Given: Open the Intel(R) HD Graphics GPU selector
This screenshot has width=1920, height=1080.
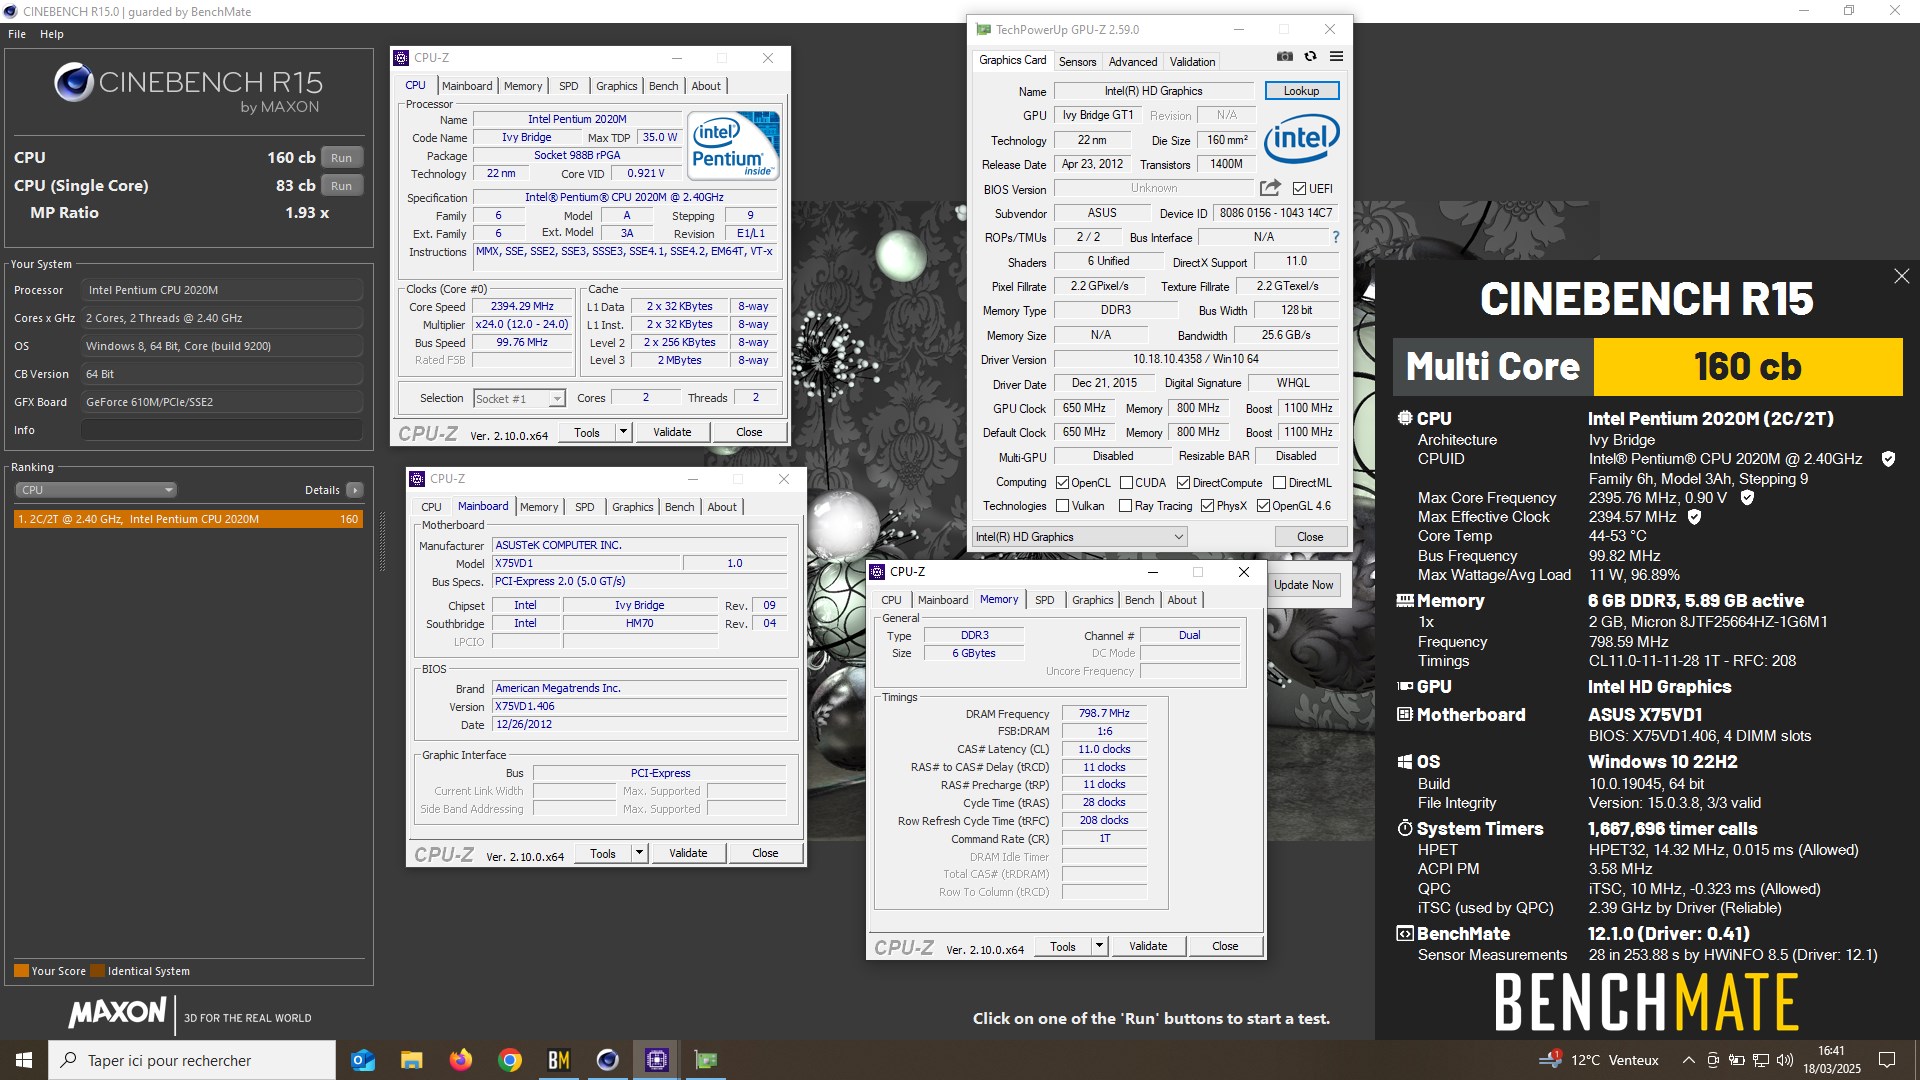Looking at the screenshot, I should click(1080, 537).
